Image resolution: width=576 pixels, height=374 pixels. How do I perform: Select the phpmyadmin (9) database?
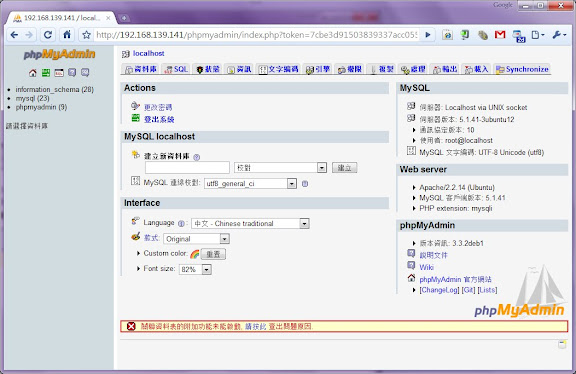[x=41, y=107]
